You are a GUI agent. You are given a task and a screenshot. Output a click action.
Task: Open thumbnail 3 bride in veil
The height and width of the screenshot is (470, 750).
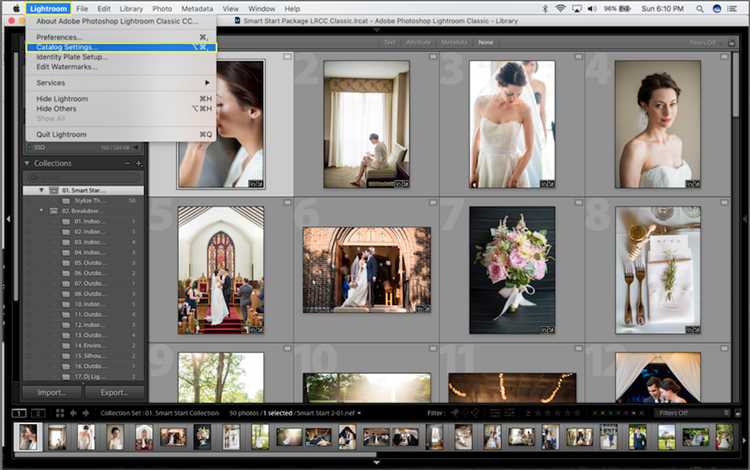pyautogui.click(x=512, y=124)
